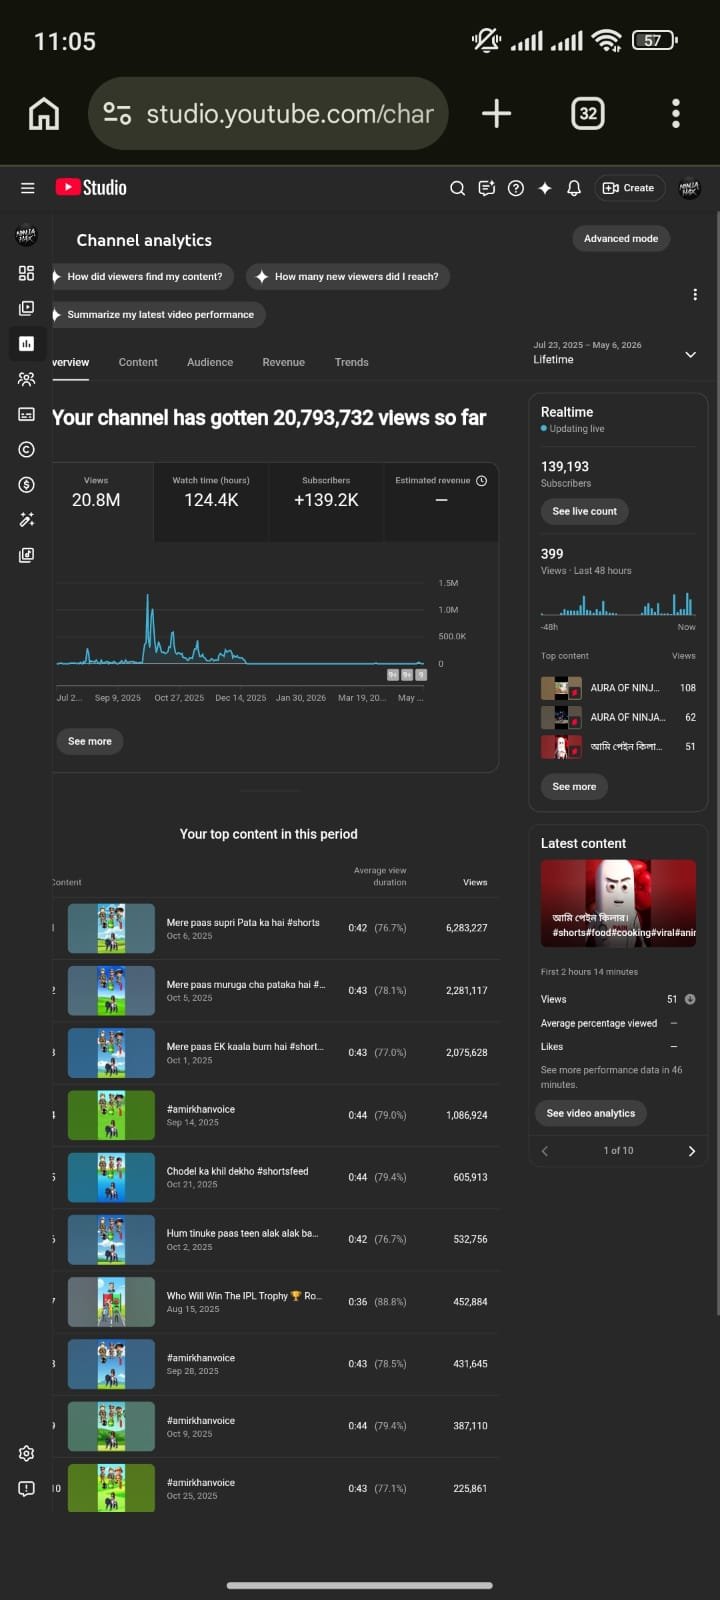Open Customization wand icon in sidebar
The width and height of the screenshot is (720, 1600).
pos(27,520)
